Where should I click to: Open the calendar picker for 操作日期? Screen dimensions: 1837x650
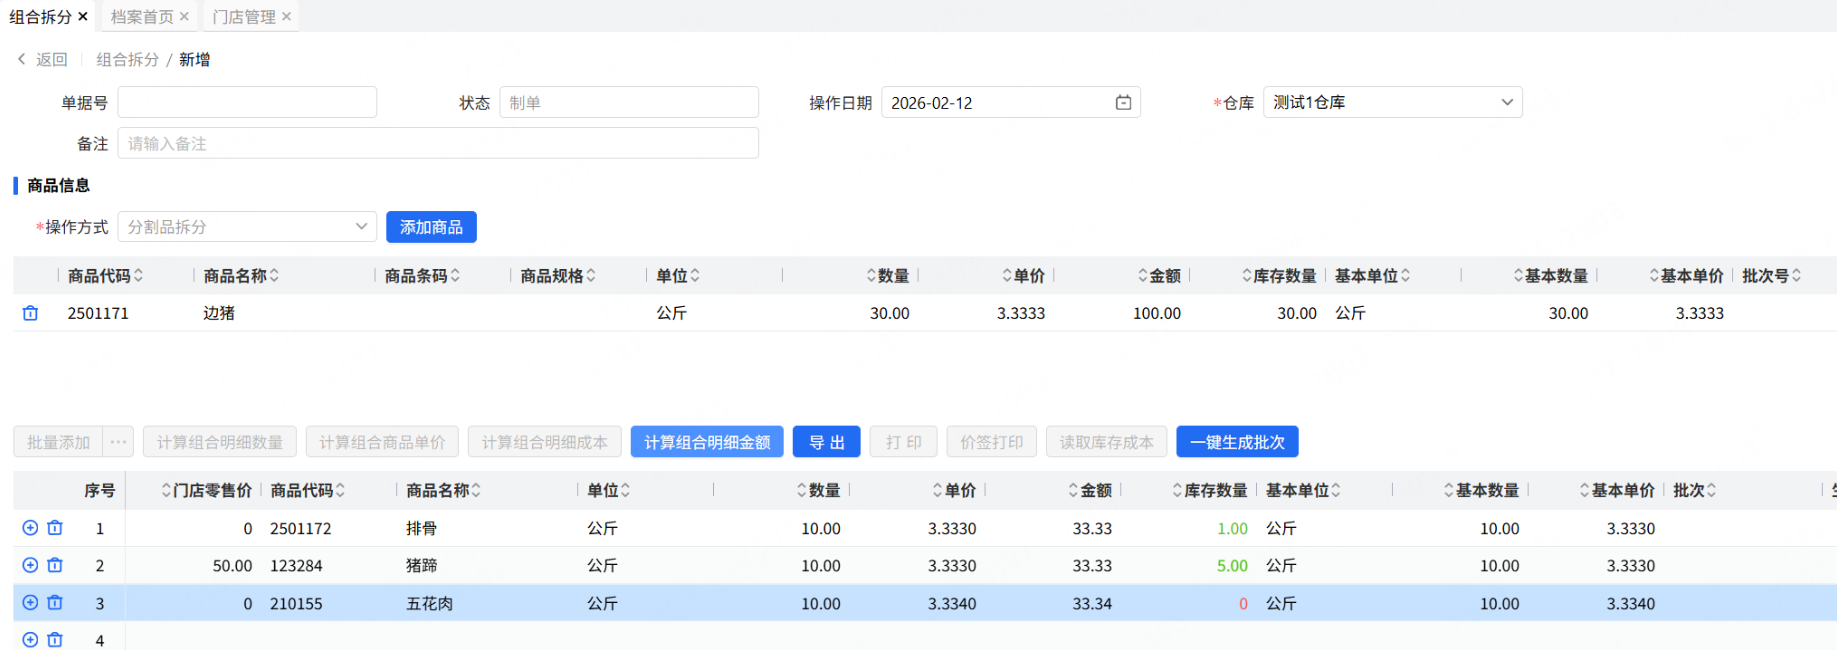click(x=1123, y=103)
